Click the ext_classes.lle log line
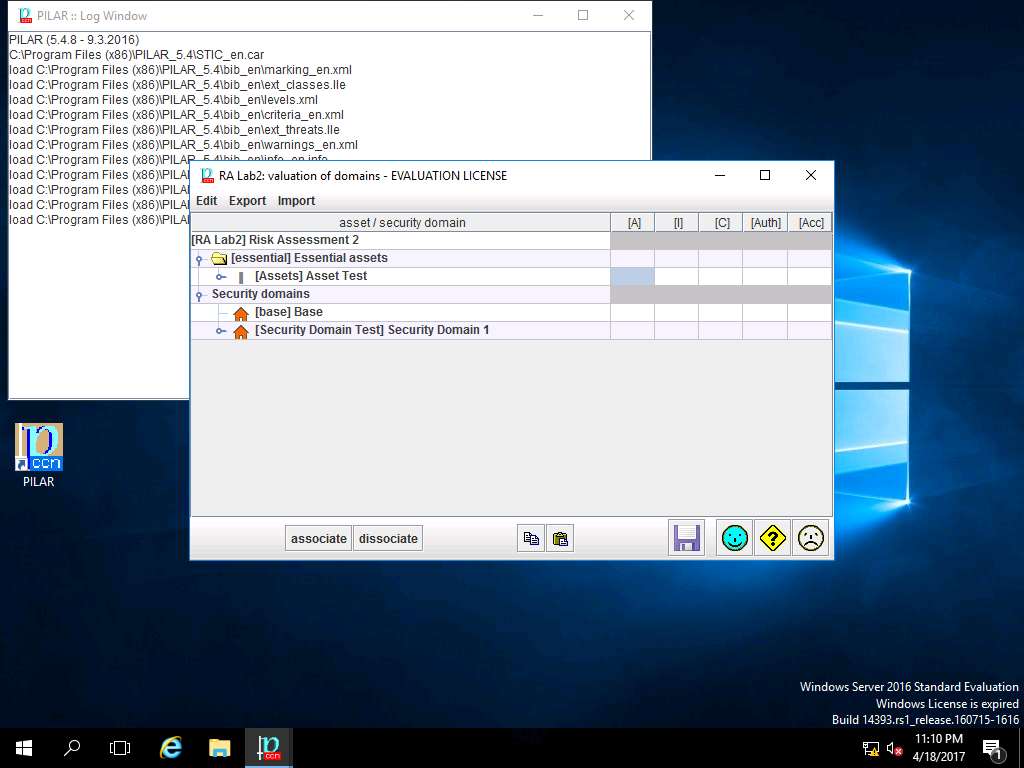The height and width of the screenshot is (768, 1024). (x=178, y=85)
